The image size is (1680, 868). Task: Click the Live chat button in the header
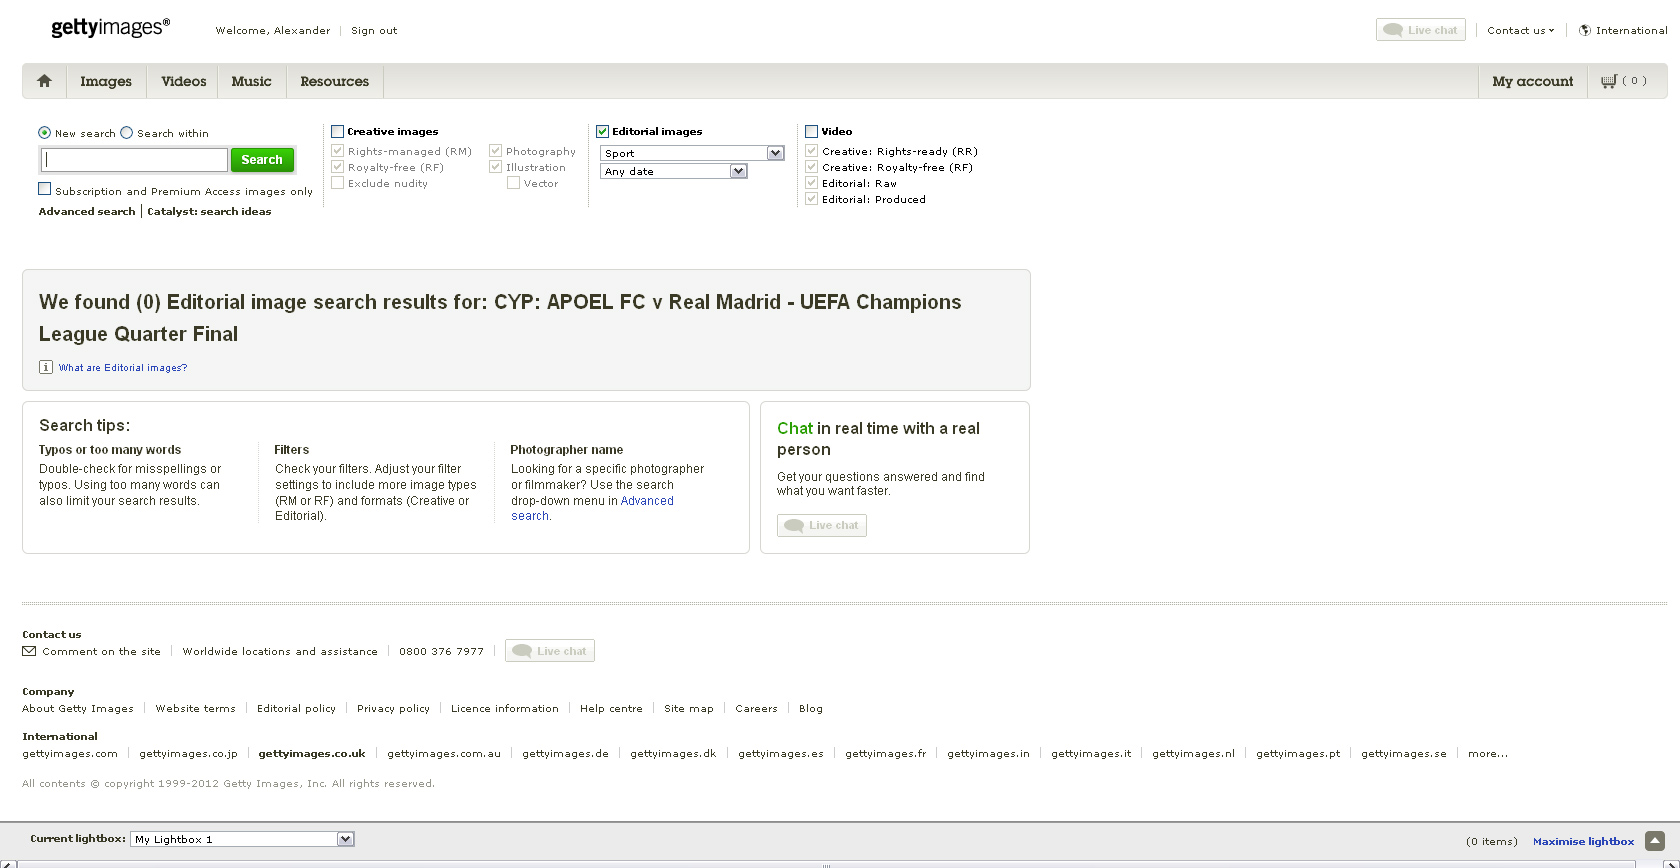(1421, 30)
